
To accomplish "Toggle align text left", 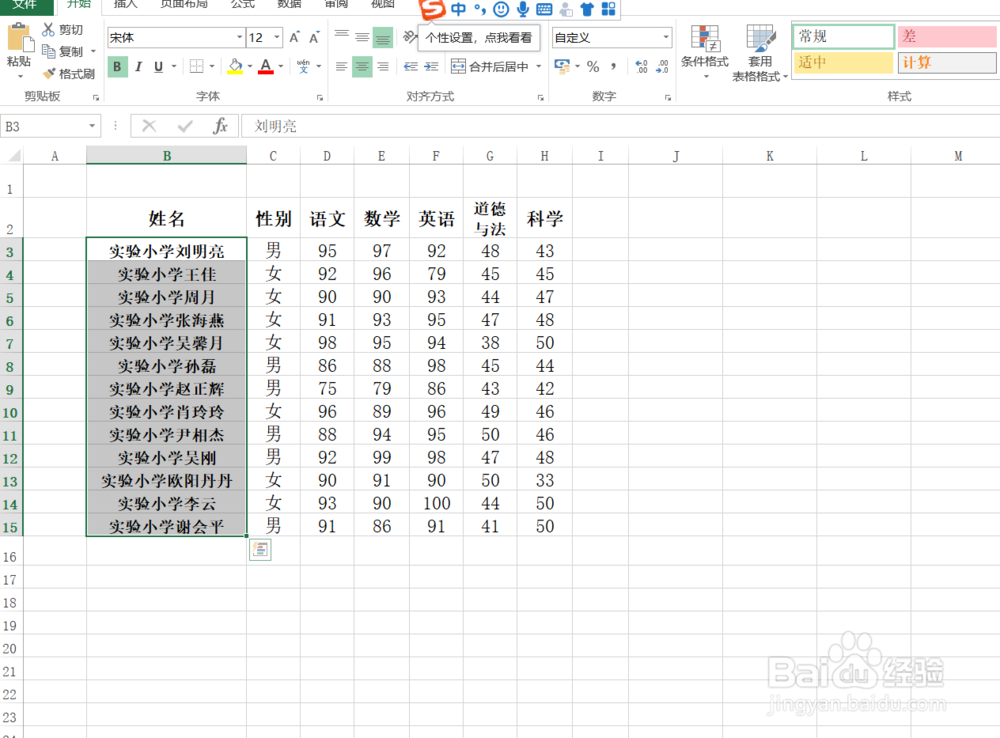I will 342,66.
